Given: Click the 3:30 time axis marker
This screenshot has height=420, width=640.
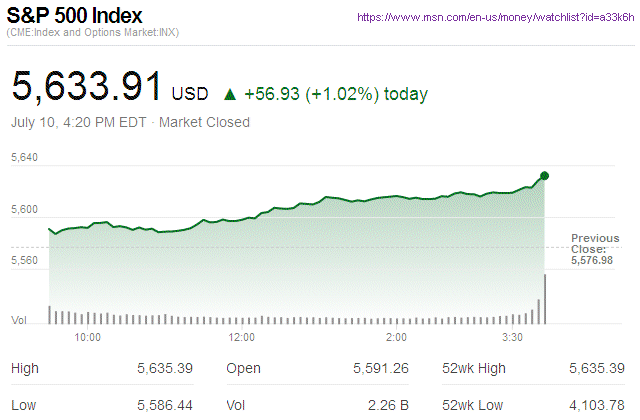Looking at the screenshot, I should [x=515, y=337].
